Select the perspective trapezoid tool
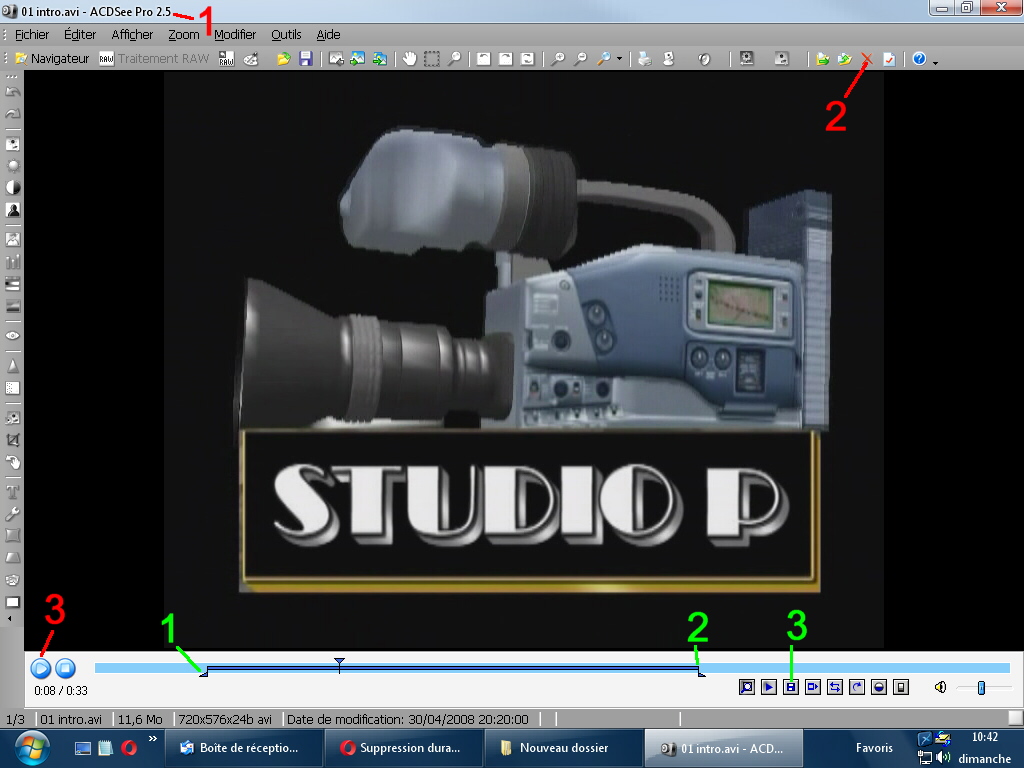The height and width of the screenshot is (768, 1024). tap(12, 558)
